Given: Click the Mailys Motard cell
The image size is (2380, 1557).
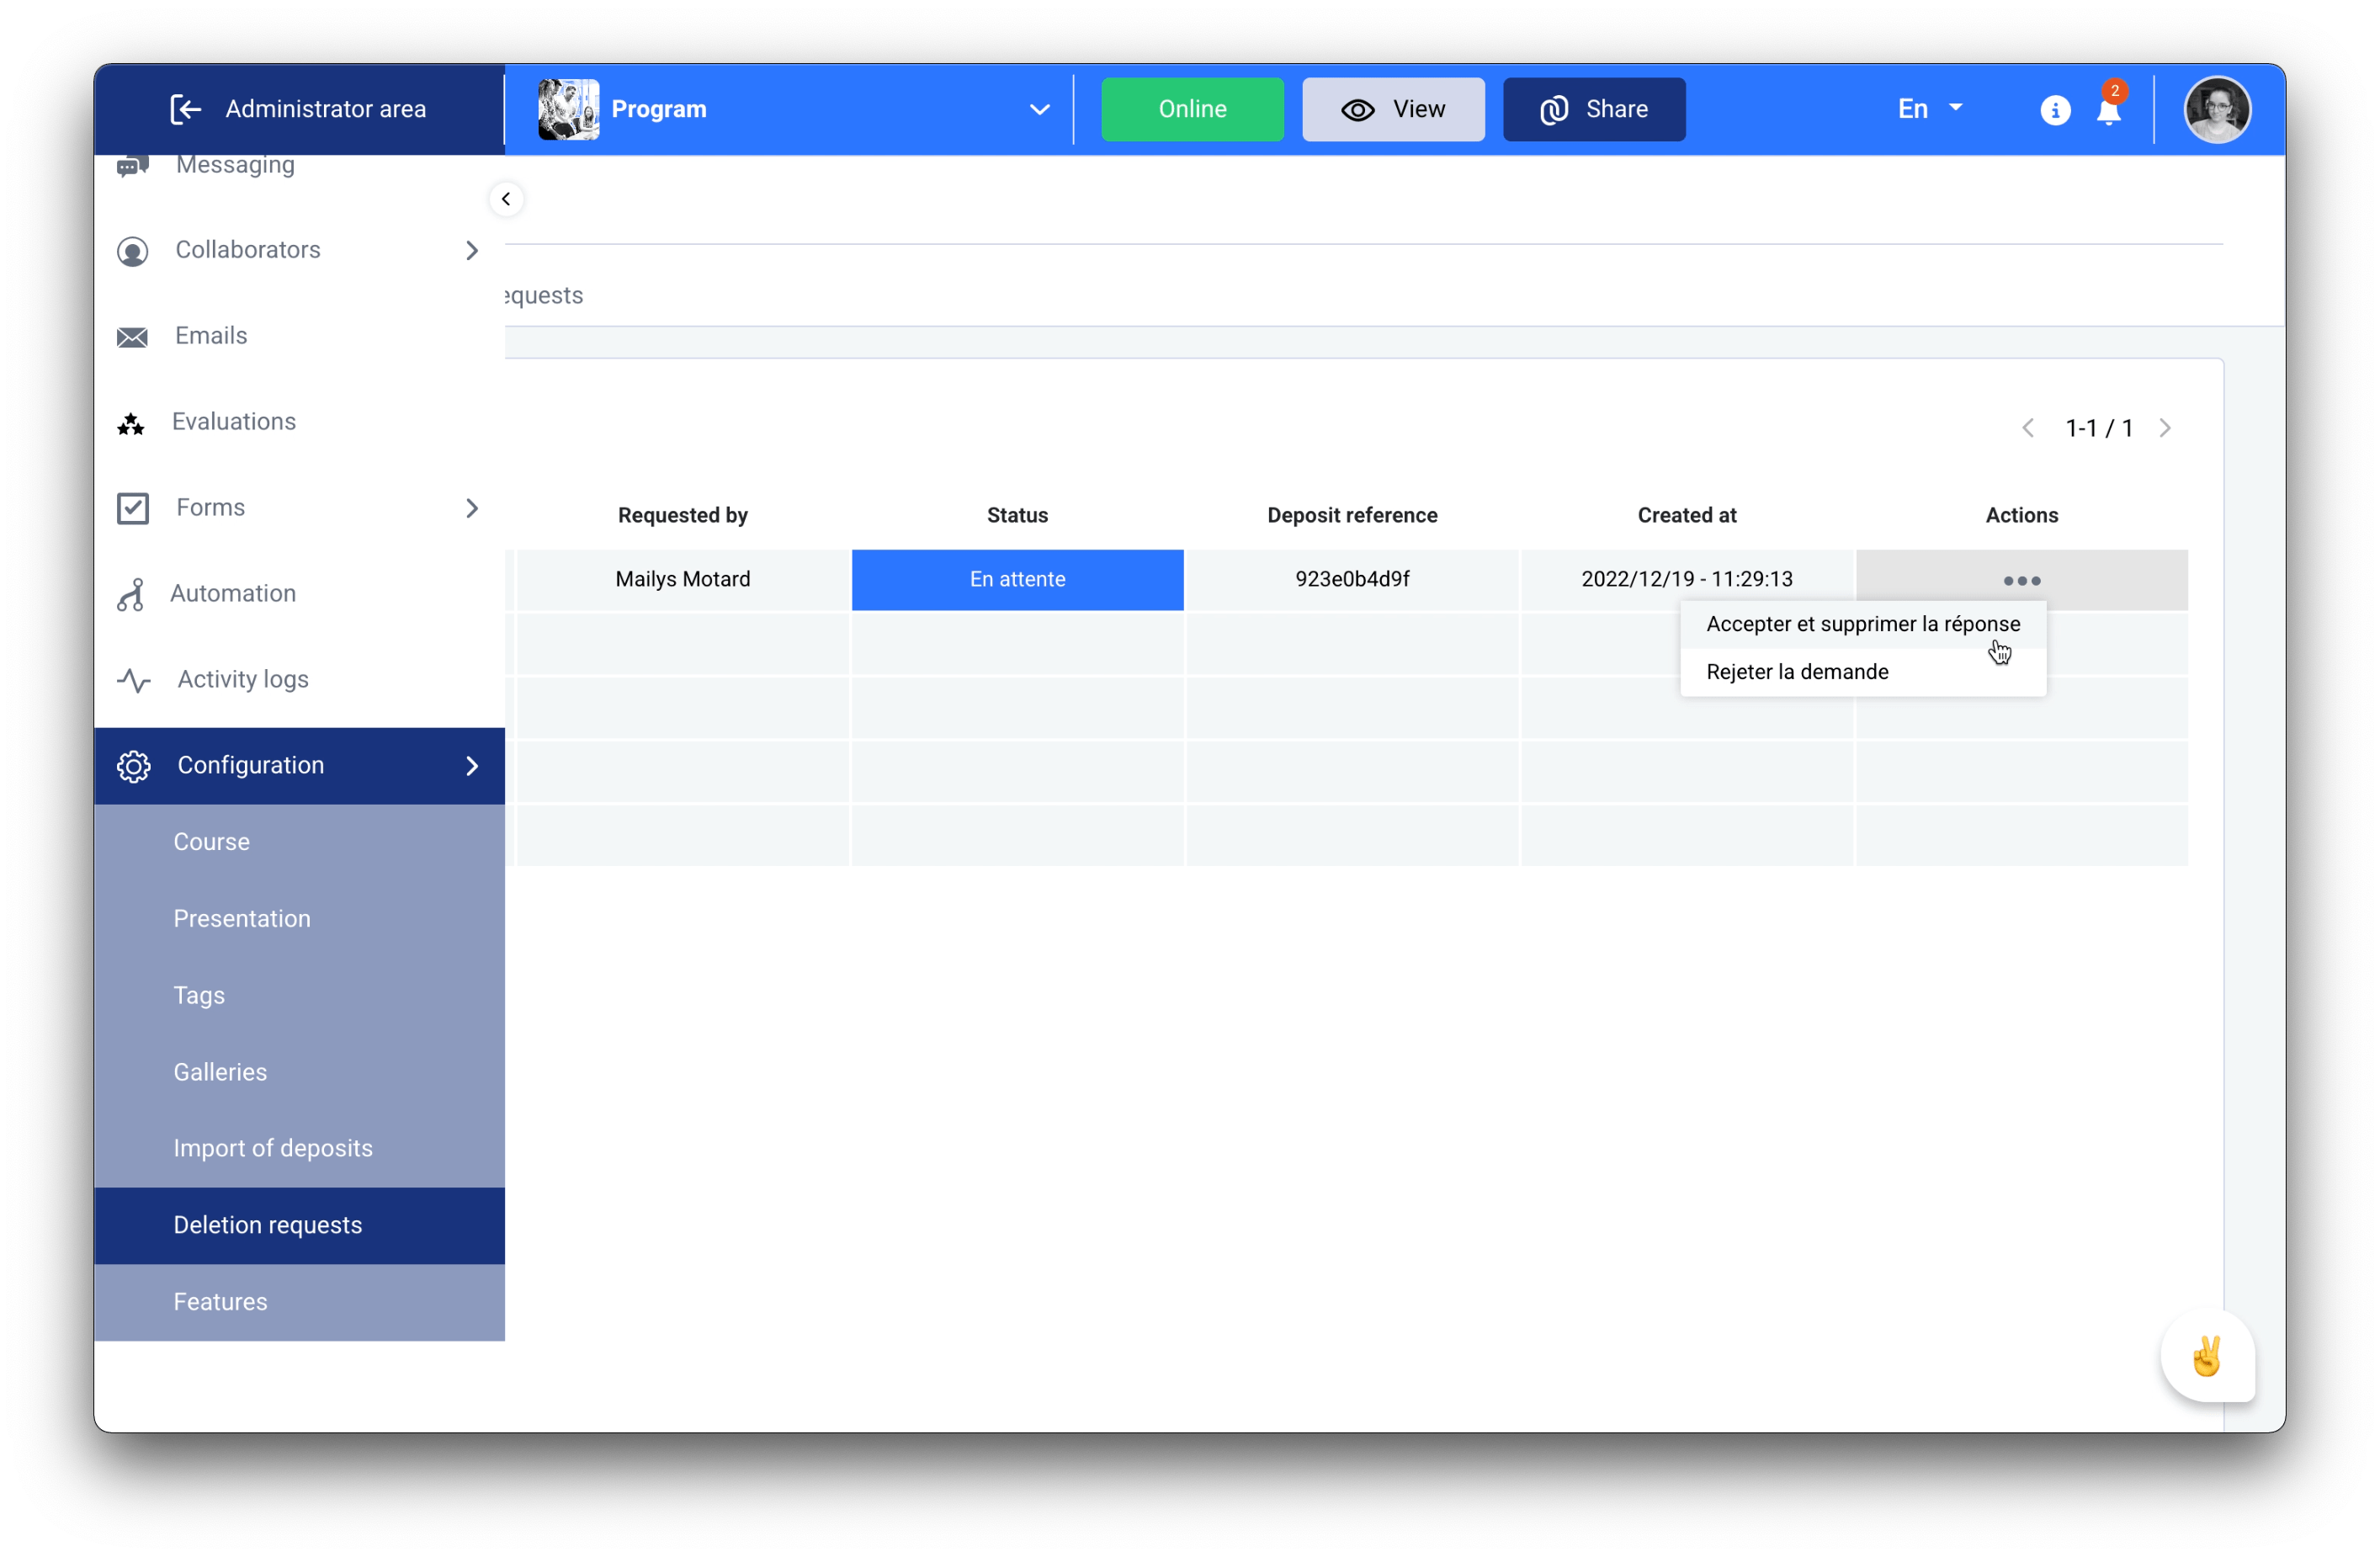Looking at the screenshot, I should [x=683, y=580].
